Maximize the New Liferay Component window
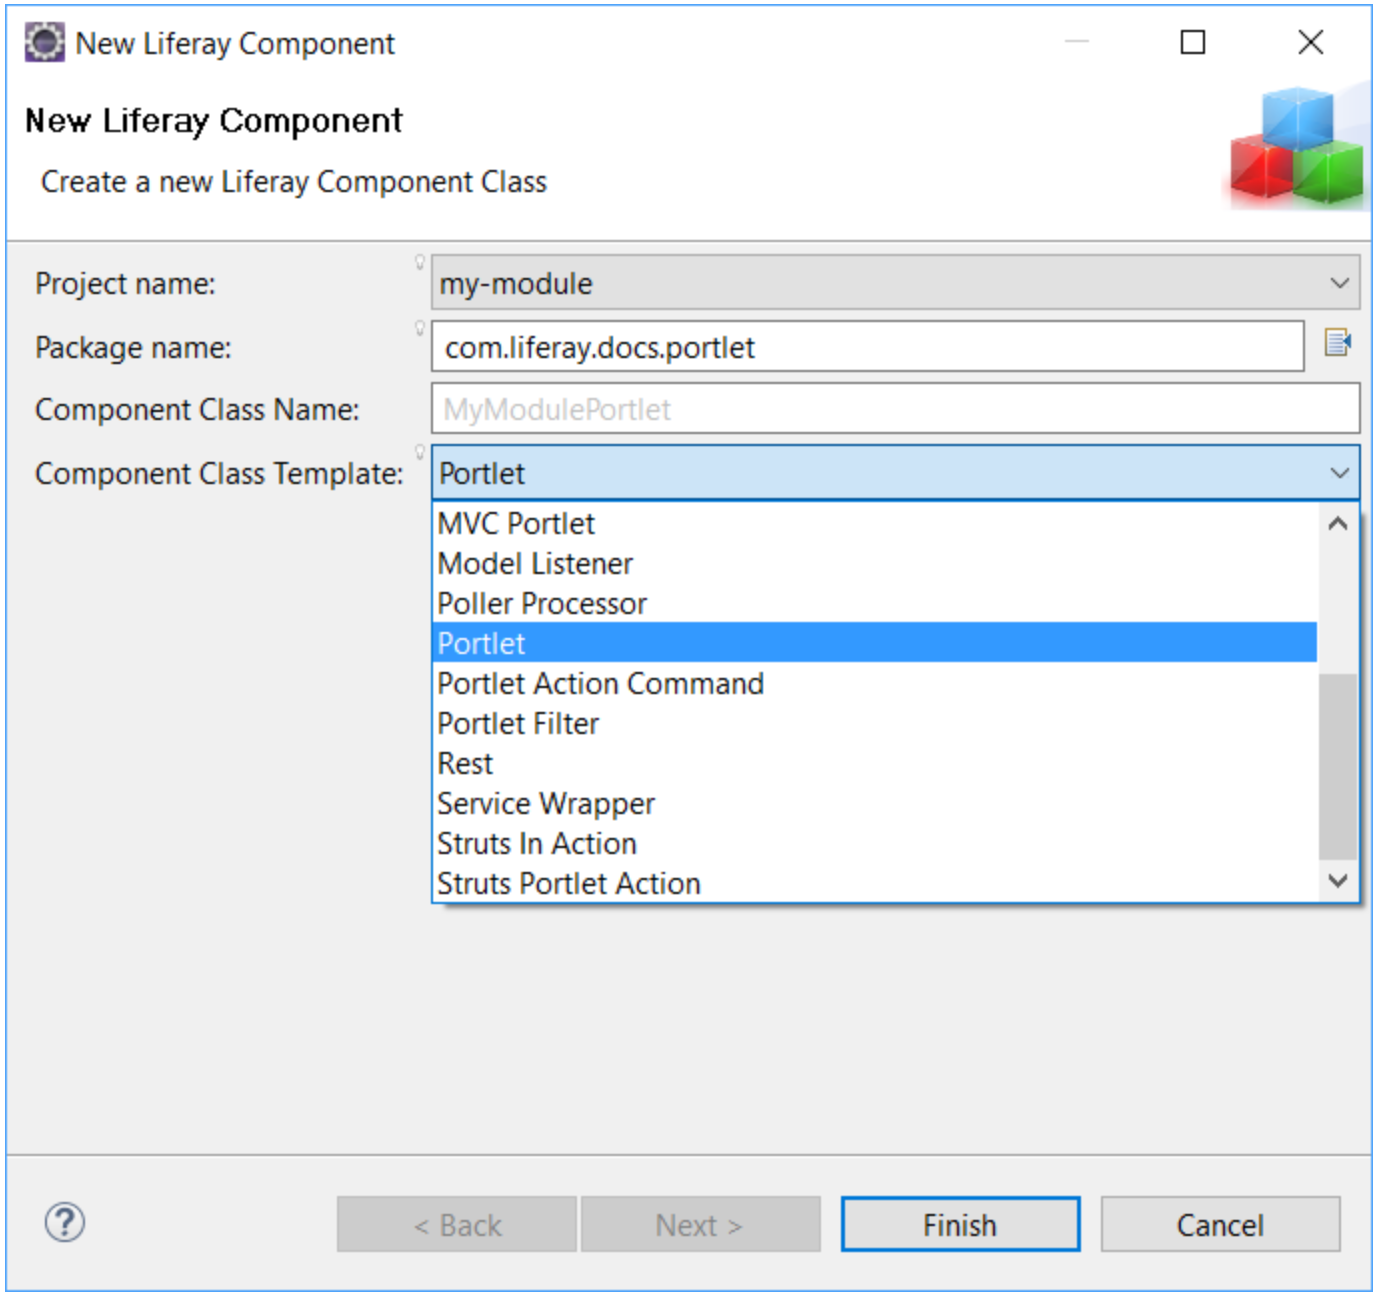Viewport: 1379px width, 1297px height. [1192, 42]
